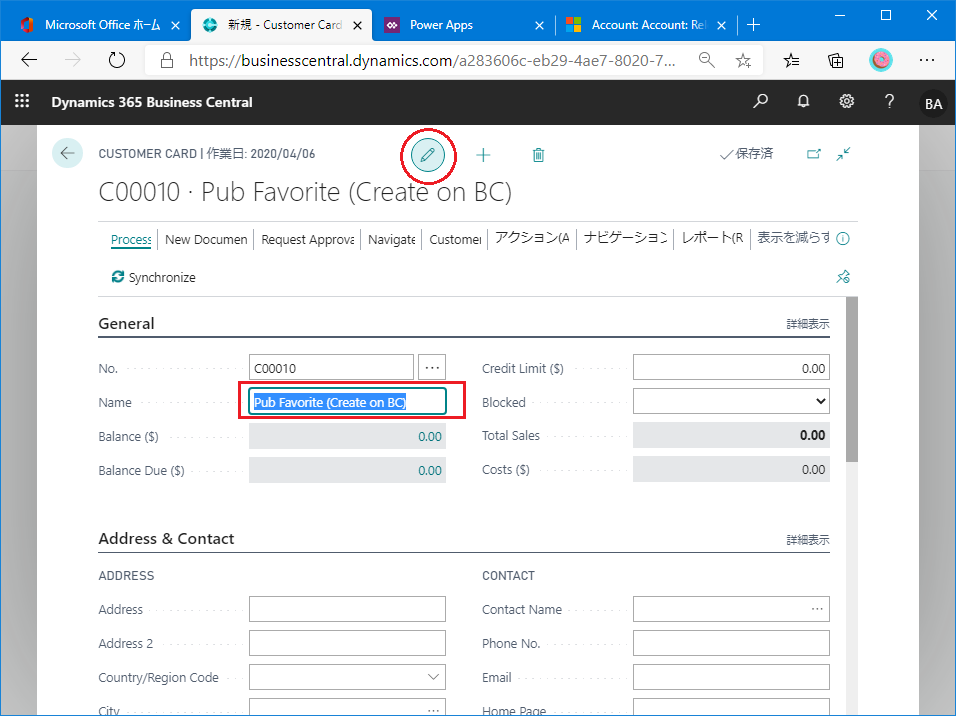Switch to the Account browser tab
This screenshot has width=956, height=716.
(x=648, y=25)
